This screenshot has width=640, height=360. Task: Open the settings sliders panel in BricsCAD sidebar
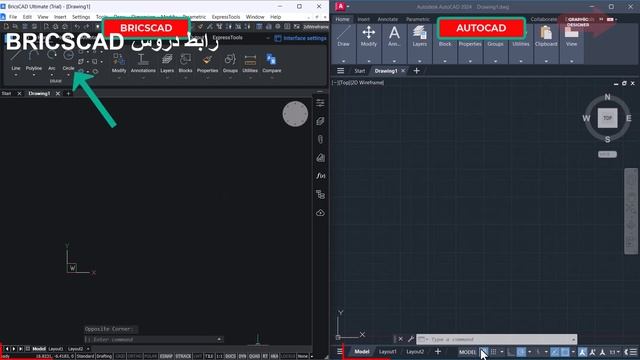click(320, 103)
